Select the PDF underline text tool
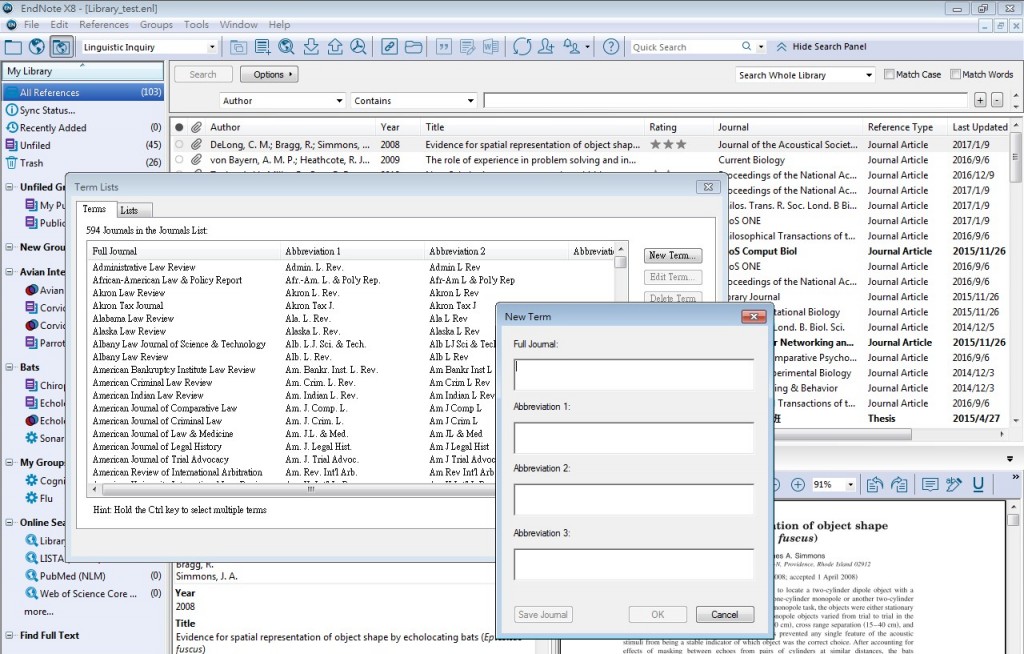 [978, 485]
